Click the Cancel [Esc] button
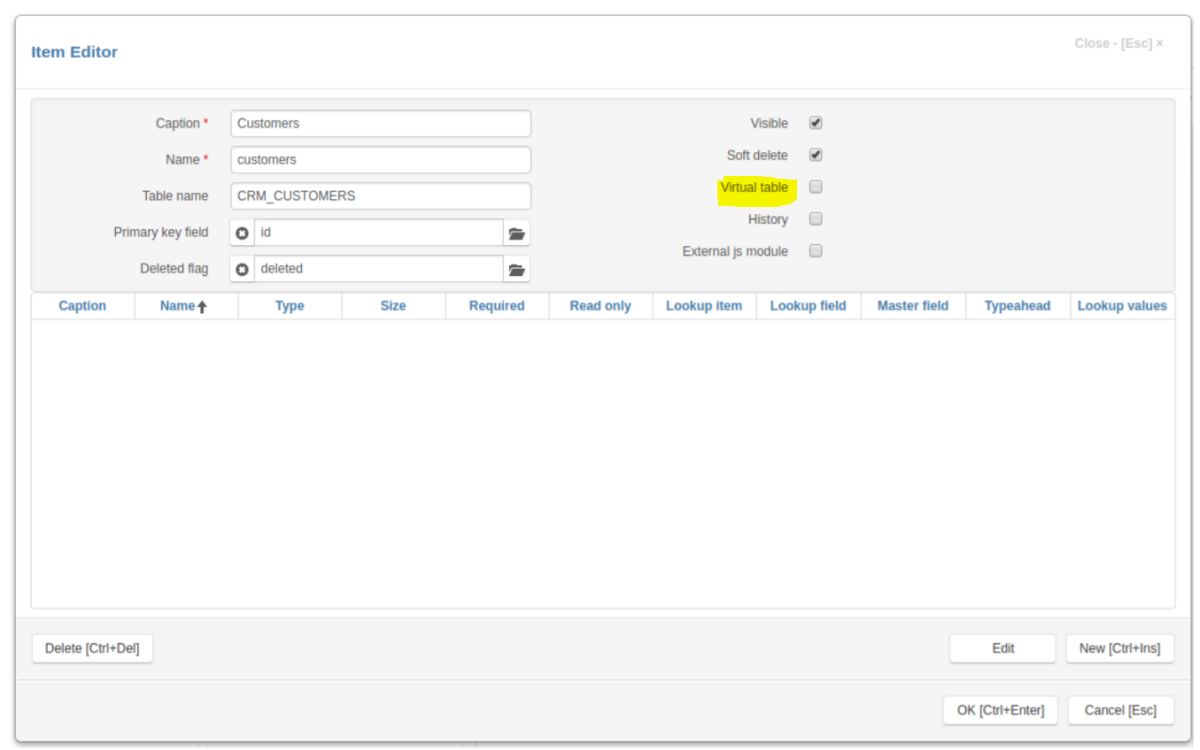This screenshot has width=1200, height=750. pyautogui.click(x=1120, y=711)
